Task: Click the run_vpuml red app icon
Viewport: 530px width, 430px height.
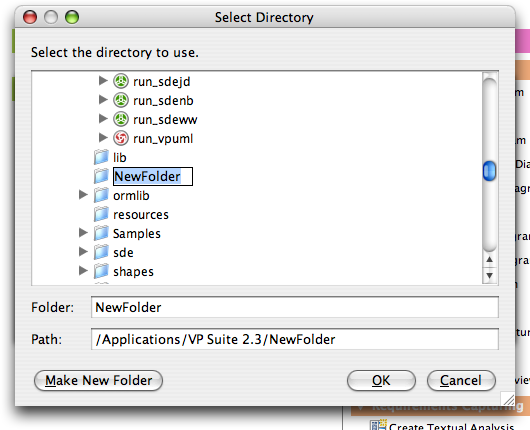Action: click(121, 138)
